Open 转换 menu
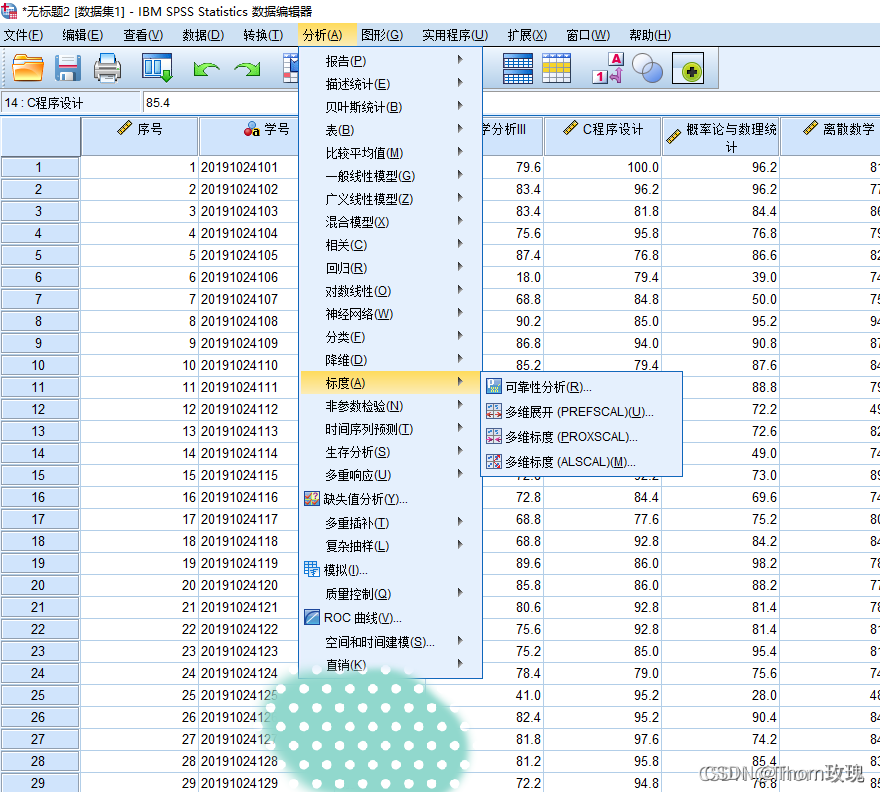This screenshot has width=880, height=792. pyautogui.click(x=263, y=35)
